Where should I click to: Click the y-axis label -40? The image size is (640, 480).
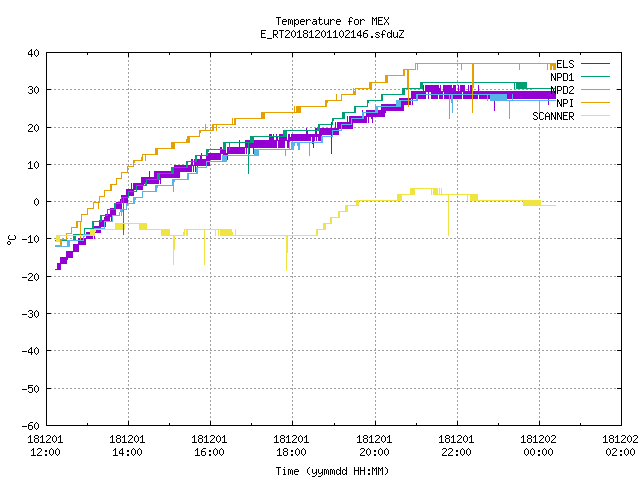31,351
